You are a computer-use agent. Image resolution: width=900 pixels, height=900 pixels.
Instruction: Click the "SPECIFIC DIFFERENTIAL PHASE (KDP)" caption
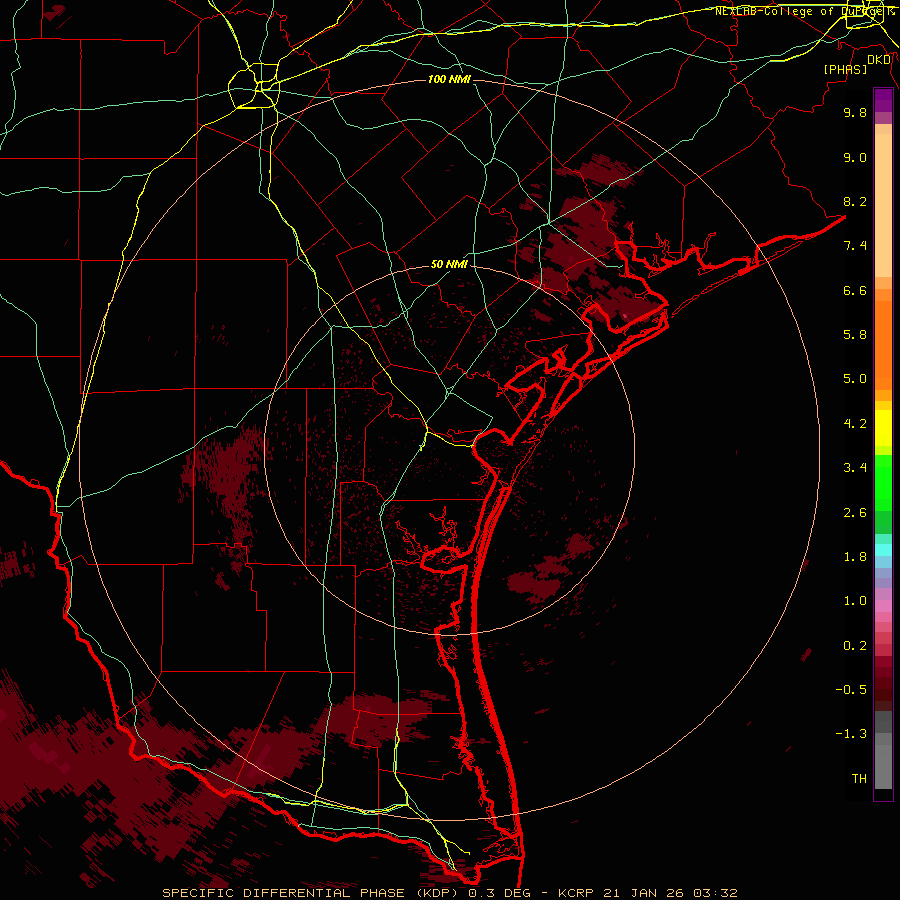[312, 893]
